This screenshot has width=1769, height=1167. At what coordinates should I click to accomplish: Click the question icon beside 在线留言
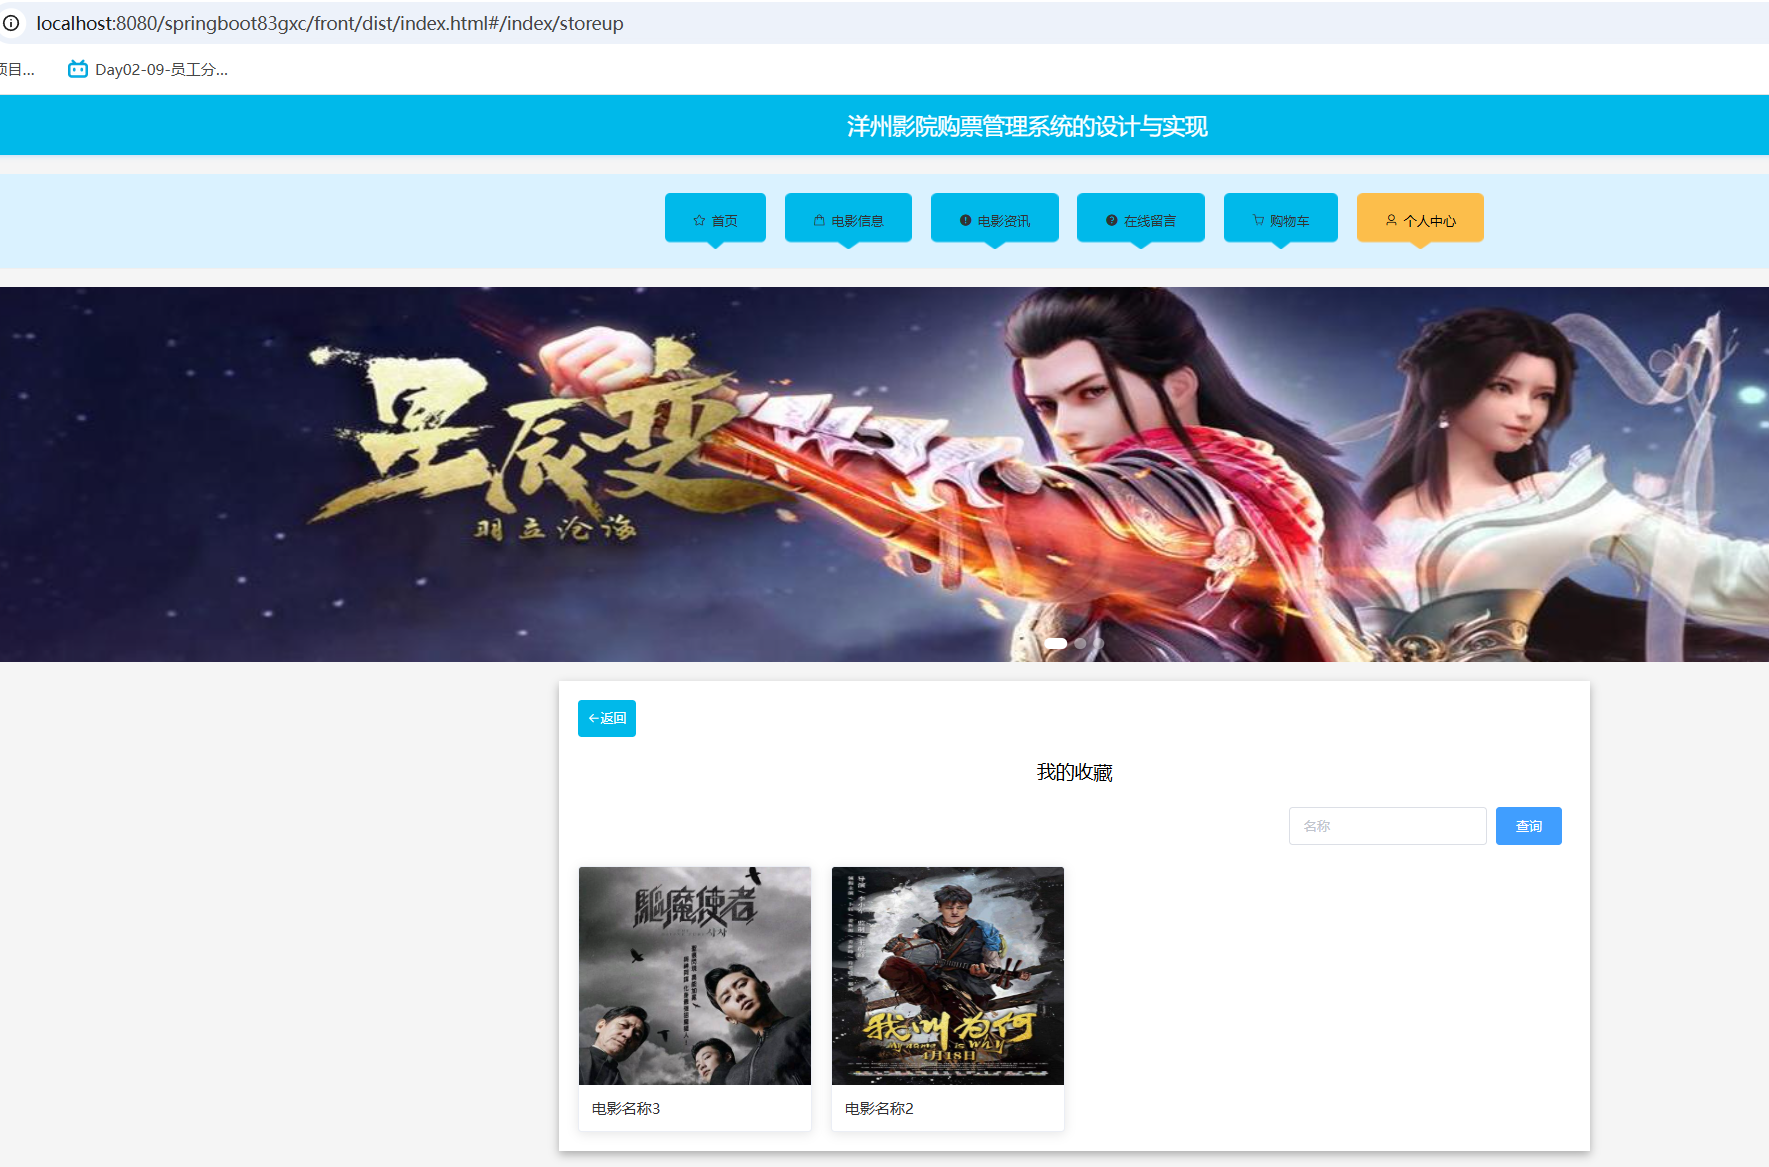coord(1112,221)
